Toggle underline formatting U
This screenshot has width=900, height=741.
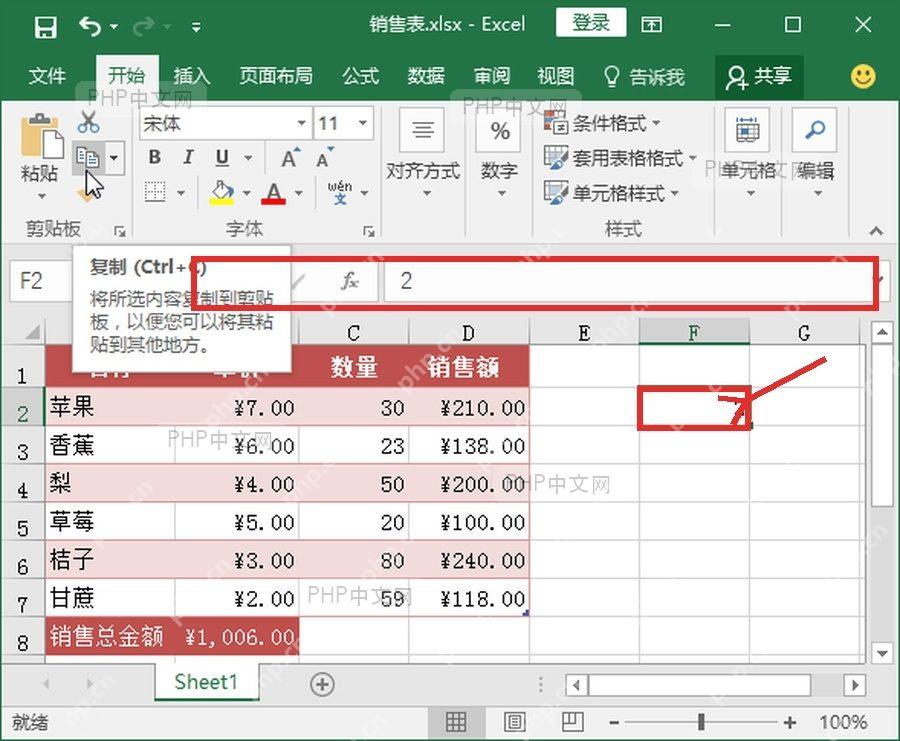[222, 157]
